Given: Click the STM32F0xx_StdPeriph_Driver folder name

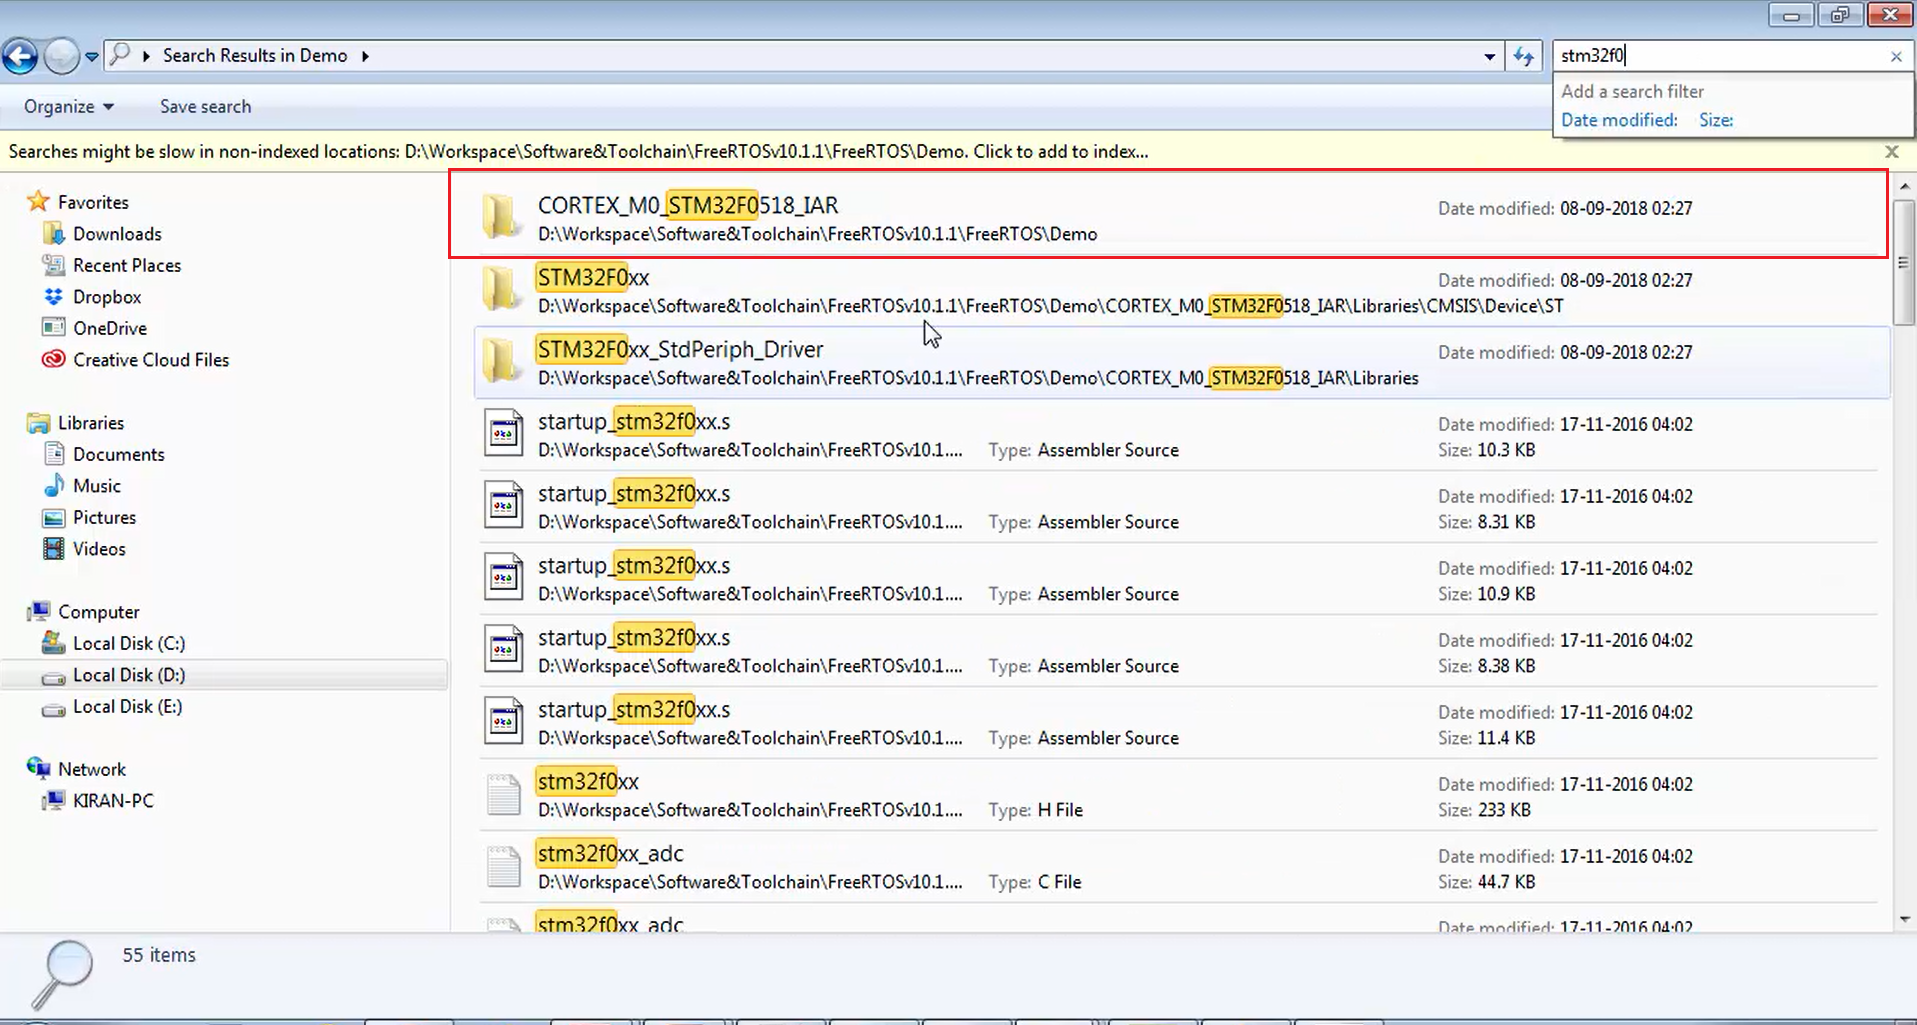Looking at the screenshot, I should pyautogui.click(x=680, y=349).
